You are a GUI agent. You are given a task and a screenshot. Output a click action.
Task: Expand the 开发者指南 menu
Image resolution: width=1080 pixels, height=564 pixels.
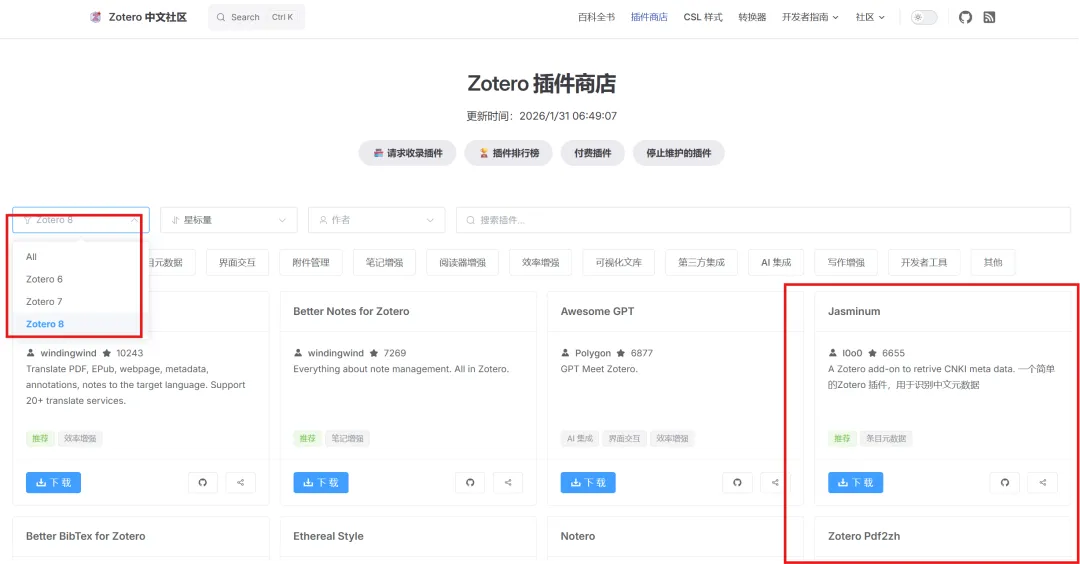[810, 17]
